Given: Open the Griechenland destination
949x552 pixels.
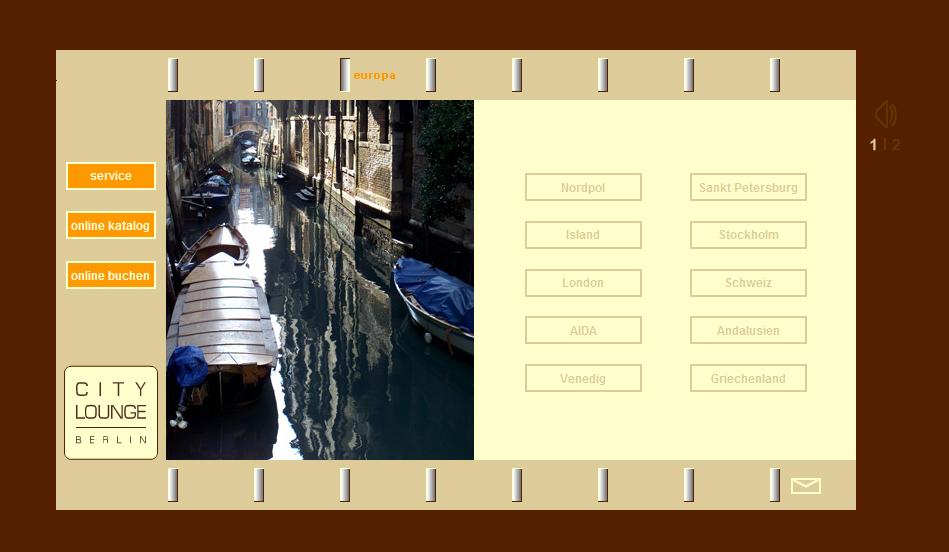Looking at the screenshot, I should [x=748, y=379].
